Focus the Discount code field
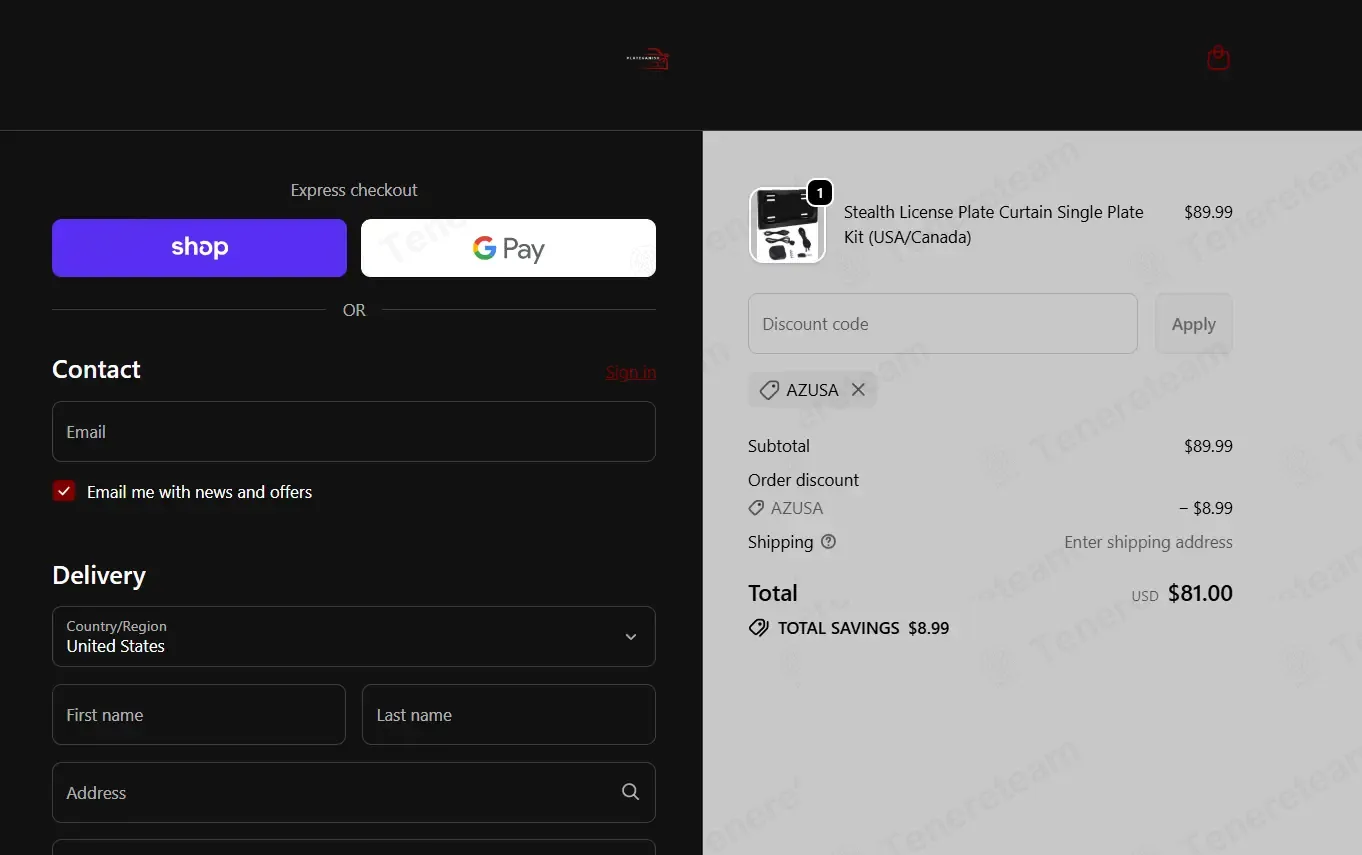 pyautogui.click(x=943, y=324)
